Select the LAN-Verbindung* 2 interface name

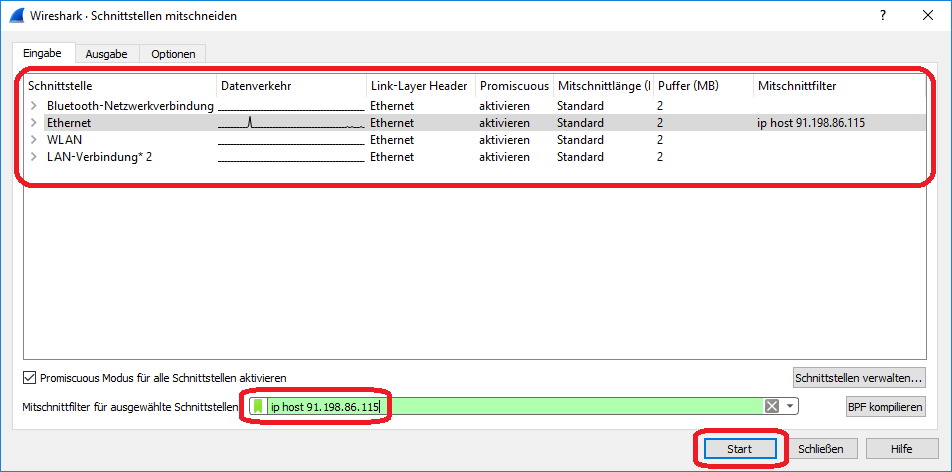coord(99,157)
